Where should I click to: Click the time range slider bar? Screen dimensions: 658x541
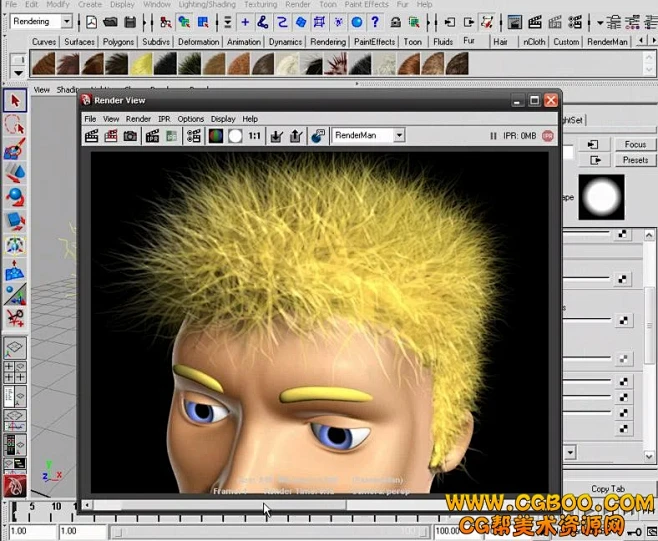point(271,532)
